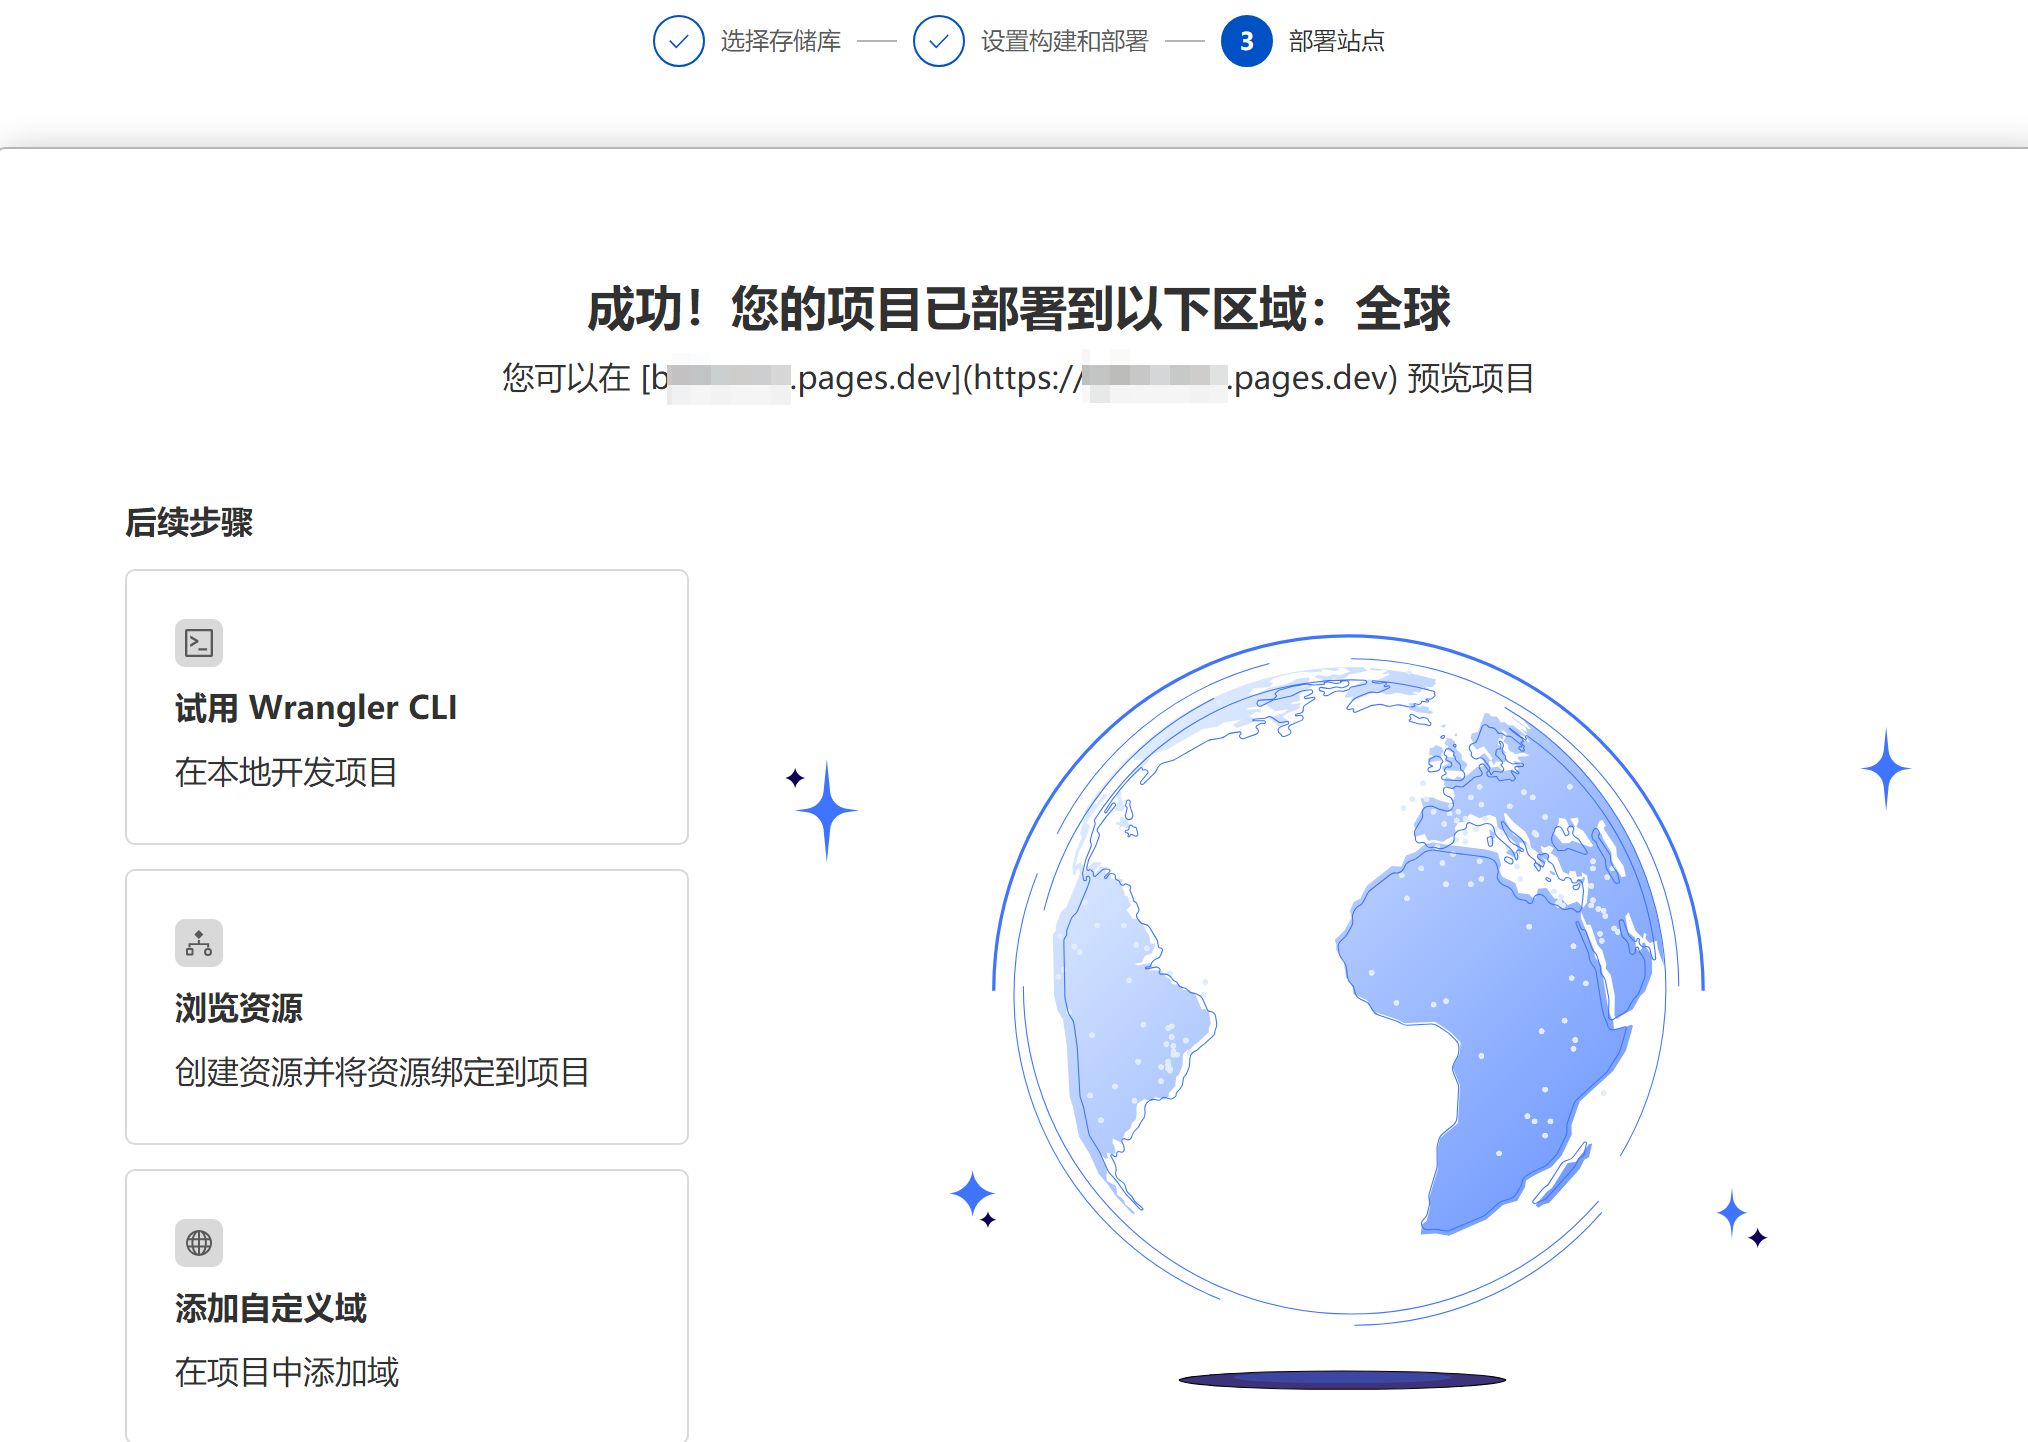Open the 添加自定义域 card title
The image size is (2028, 1442).
click(x=271, y=1308)
